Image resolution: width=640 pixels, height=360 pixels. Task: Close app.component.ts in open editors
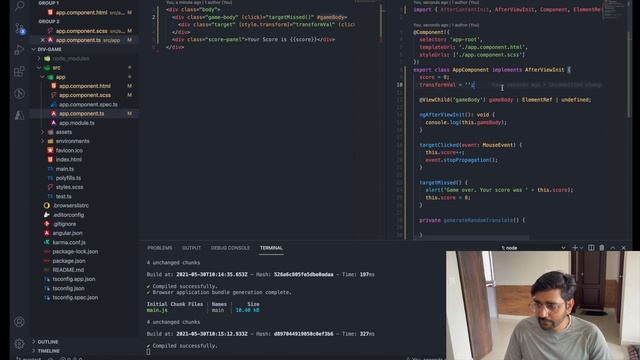42,40
